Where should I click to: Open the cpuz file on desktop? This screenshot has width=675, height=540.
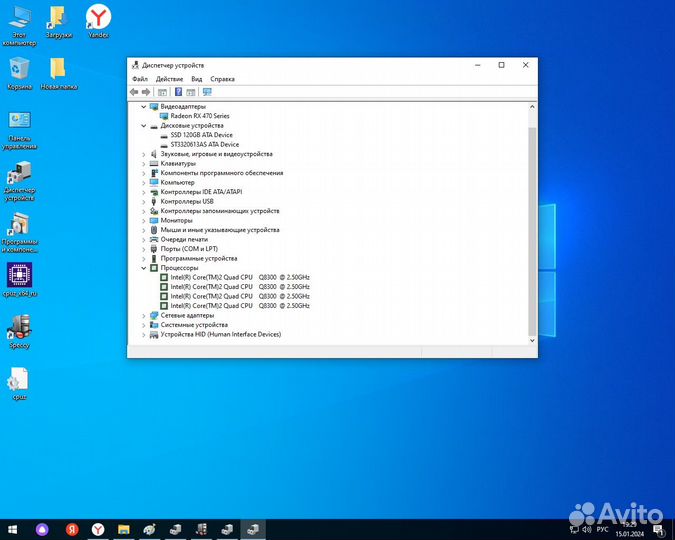pos(19,383)
